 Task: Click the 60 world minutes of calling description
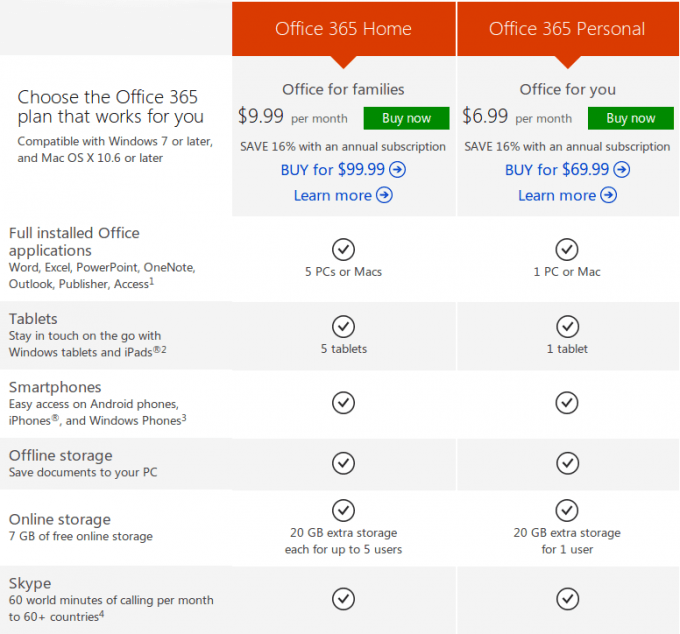tap(111, 608)
